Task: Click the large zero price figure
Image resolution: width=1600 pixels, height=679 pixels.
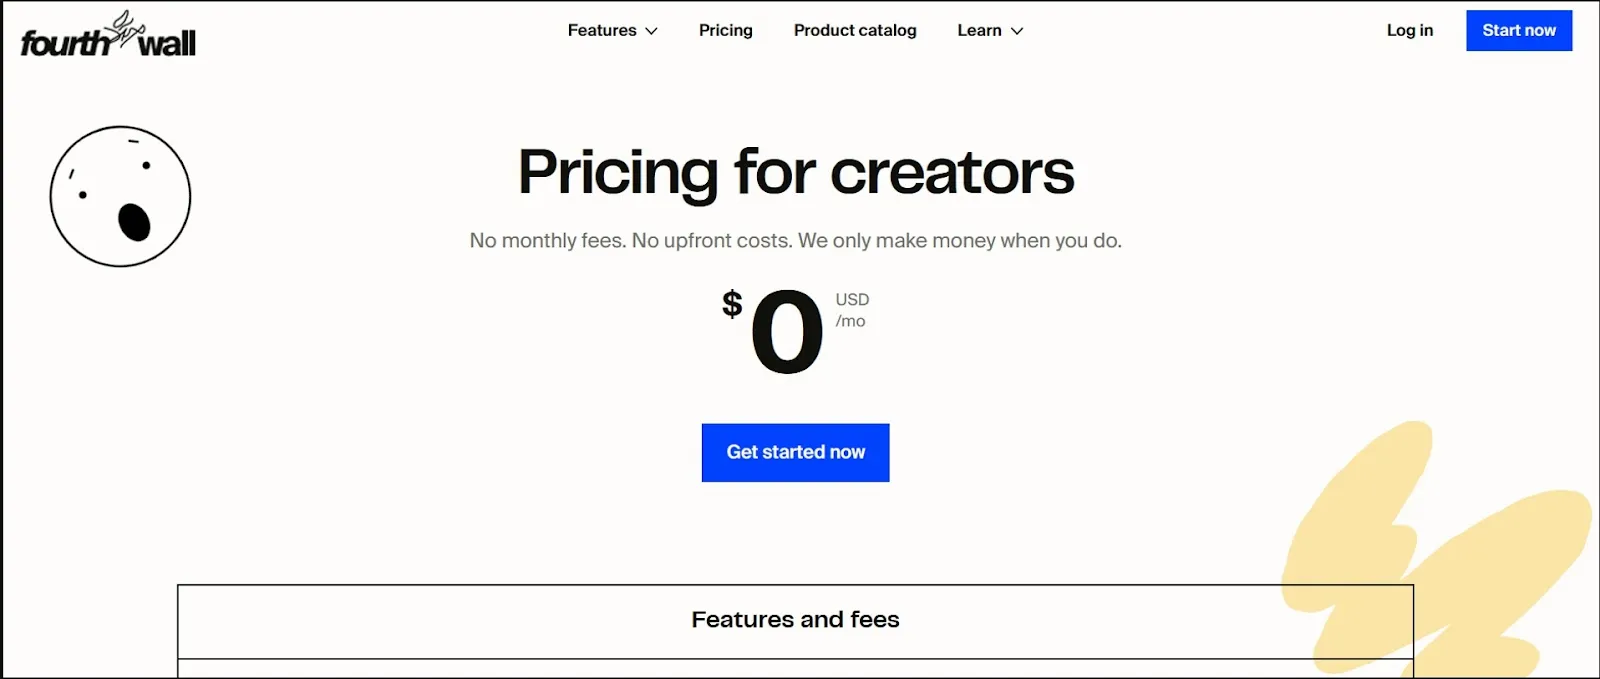Action: (787, 332)
